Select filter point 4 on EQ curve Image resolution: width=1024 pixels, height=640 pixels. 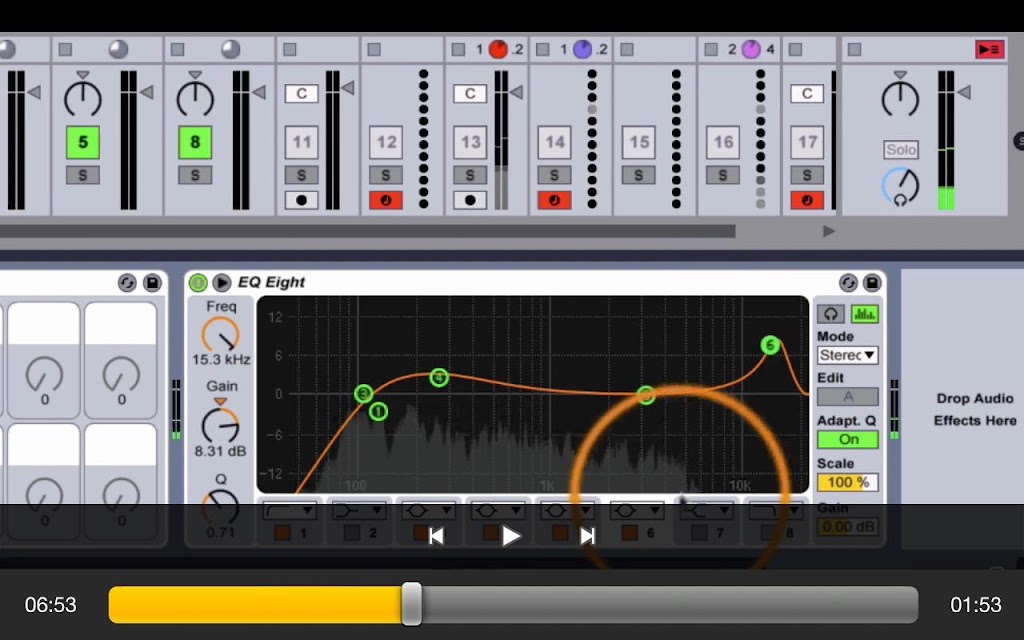439,377
